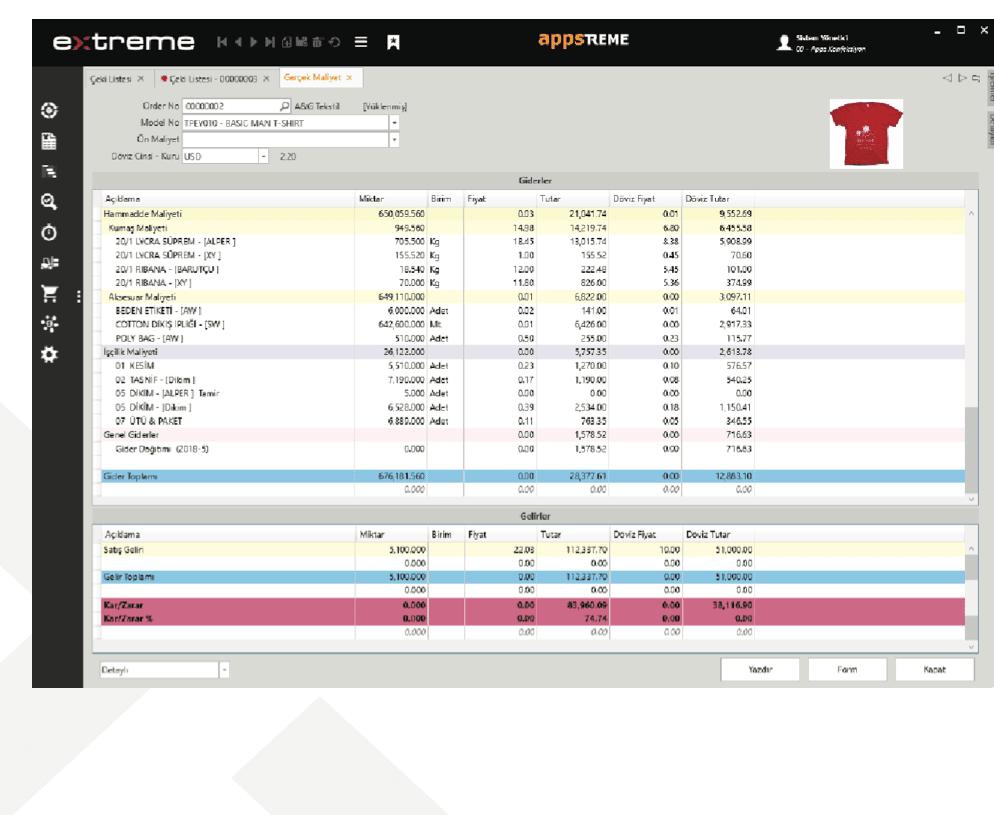Go to the next record in the toolbar
This screenshot has width=994, height=815.
pos(254,42)
